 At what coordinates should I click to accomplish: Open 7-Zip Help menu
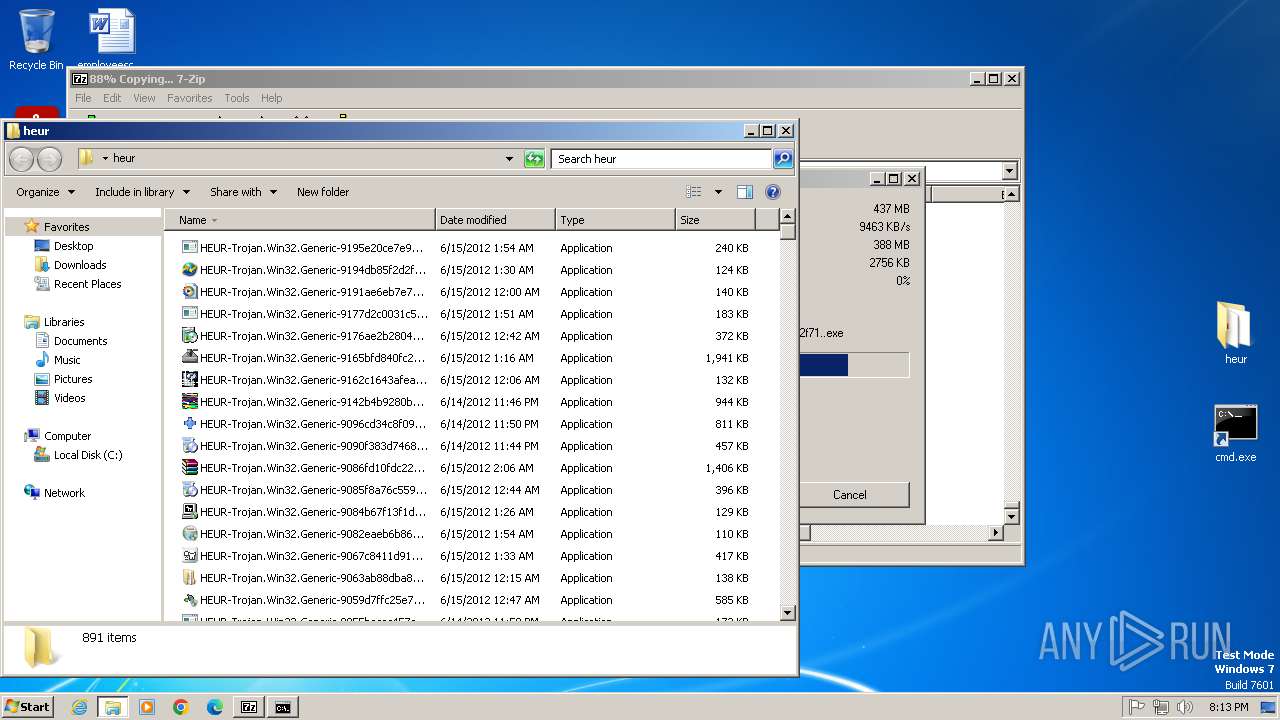(271, 98)
